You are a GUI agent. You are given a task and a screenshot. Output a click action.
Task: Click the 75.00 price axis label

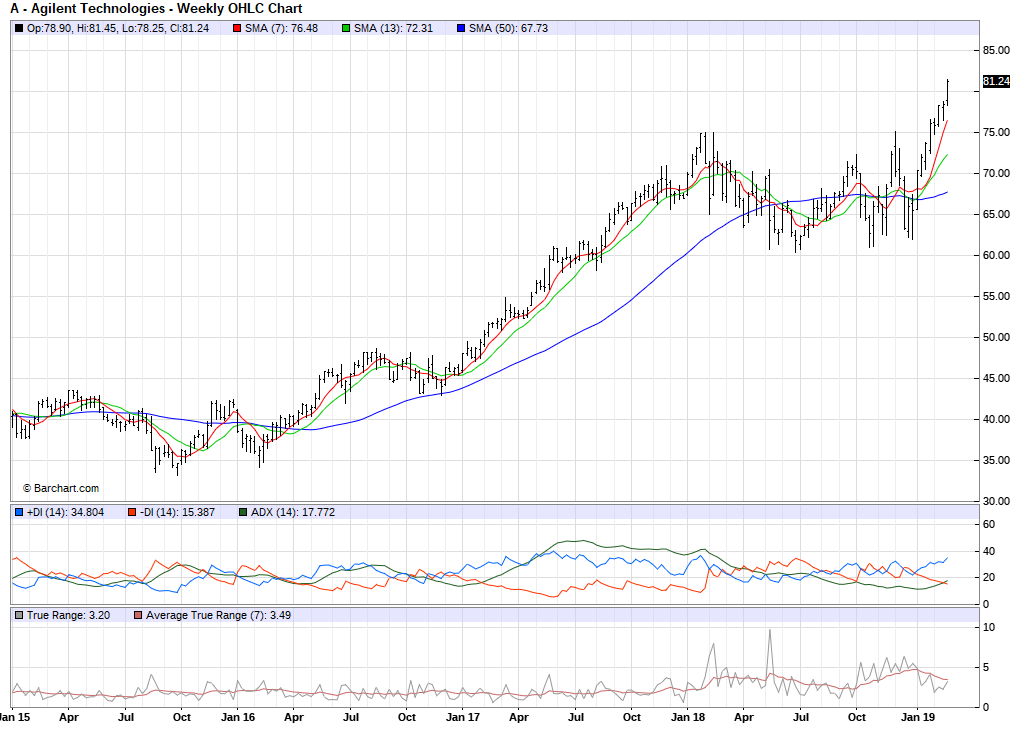[x=996, y=132]
